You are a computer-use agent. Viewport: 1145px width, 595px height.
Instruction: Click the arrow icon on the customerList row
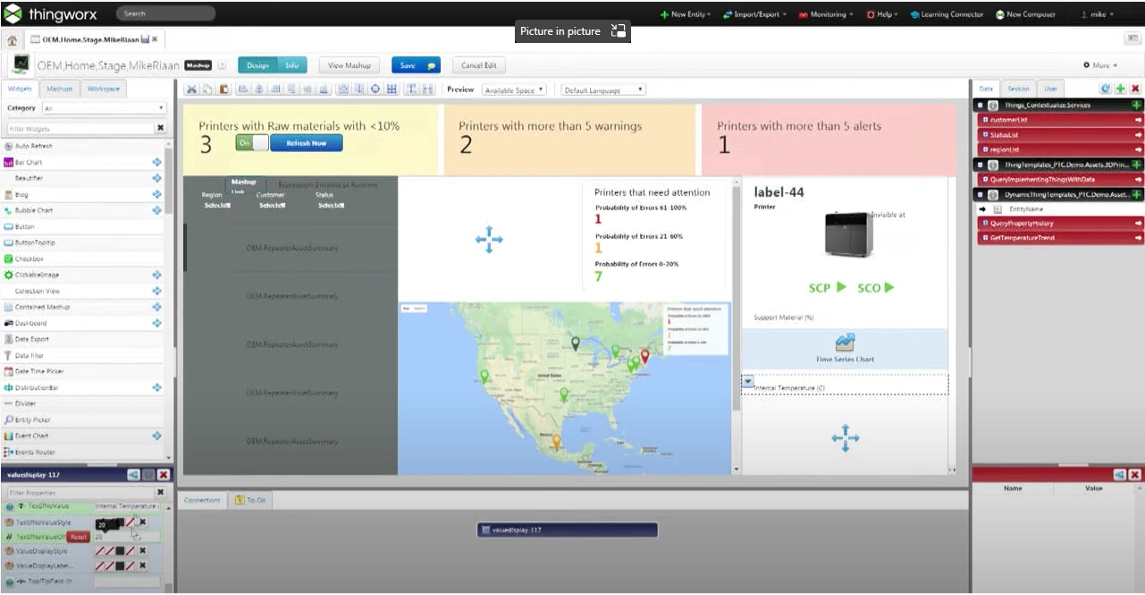1138,120
